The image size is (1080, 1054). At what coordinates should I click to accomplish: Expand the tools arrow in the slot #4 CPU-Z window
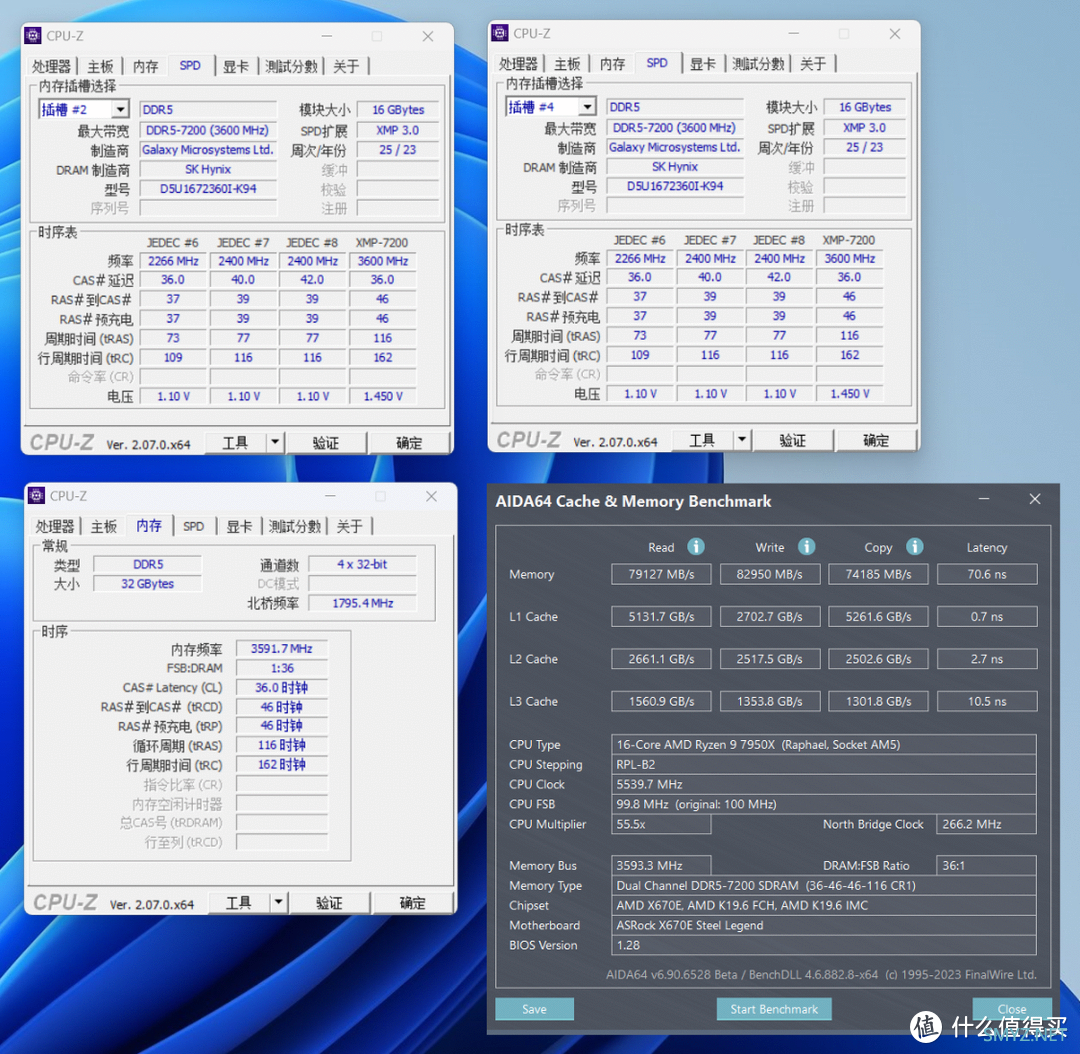(742, 440)
